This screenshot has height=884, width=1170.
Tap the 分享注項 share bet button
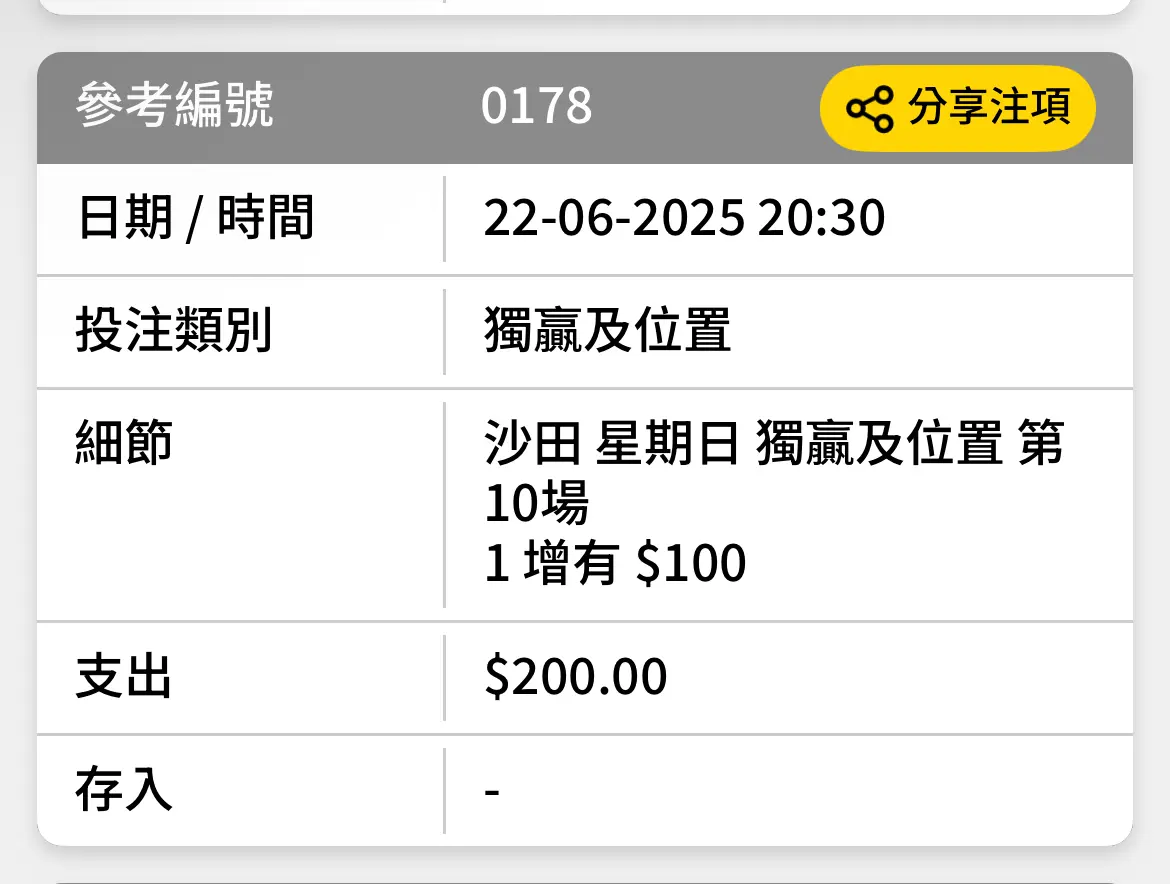[x=957, y=108]
